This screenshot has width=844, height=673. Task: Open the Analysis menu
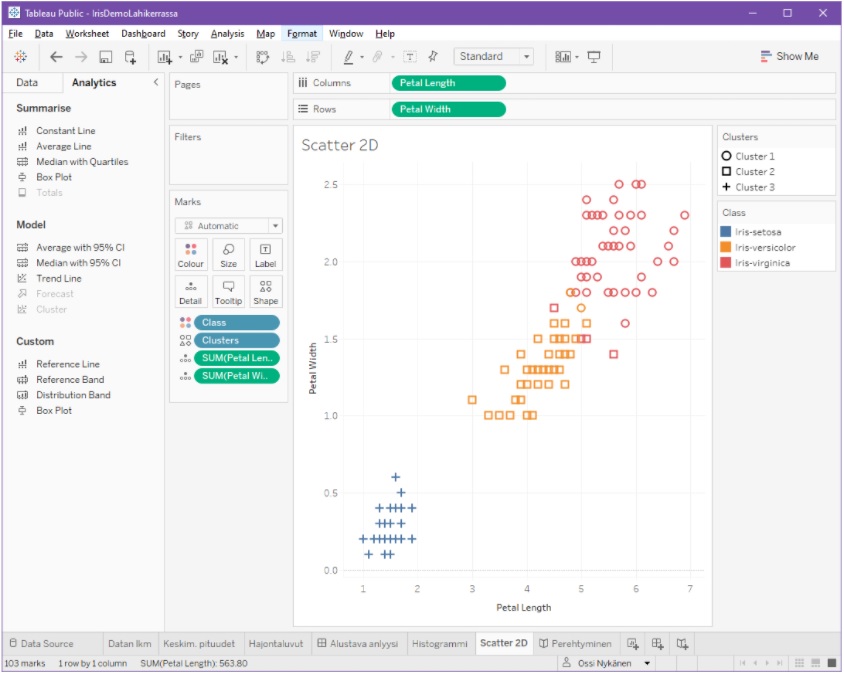tap(227, 33)
